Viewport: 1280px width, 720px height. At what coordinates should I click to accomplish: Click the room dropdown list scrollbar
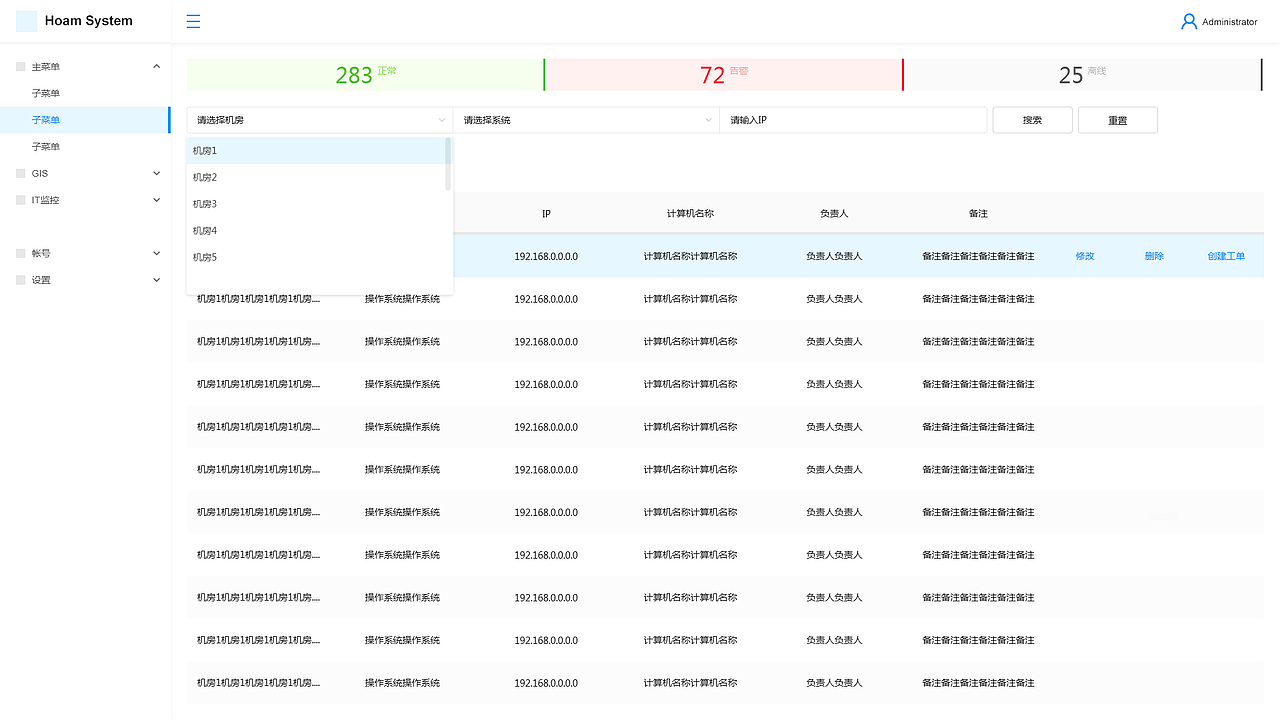pyautogui.click(x=448, y=164)
